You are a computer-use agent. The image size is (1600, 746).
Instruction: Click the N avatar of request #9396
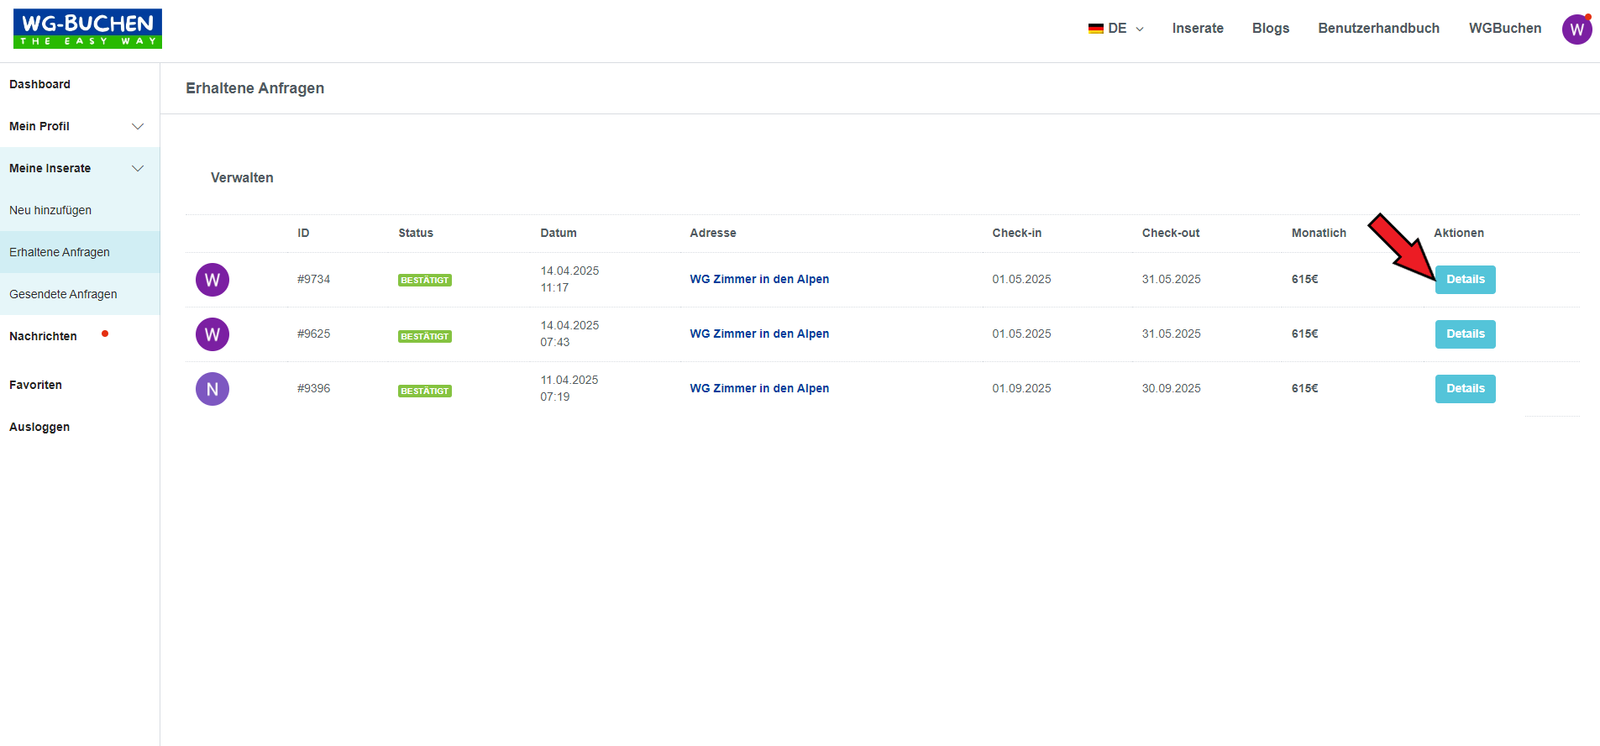212,389
